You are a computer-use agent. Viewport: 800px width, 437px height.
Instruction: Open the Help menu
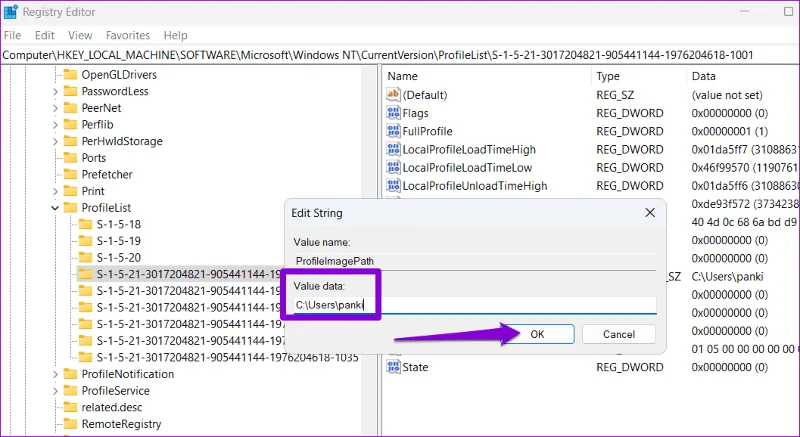(176, 35)
